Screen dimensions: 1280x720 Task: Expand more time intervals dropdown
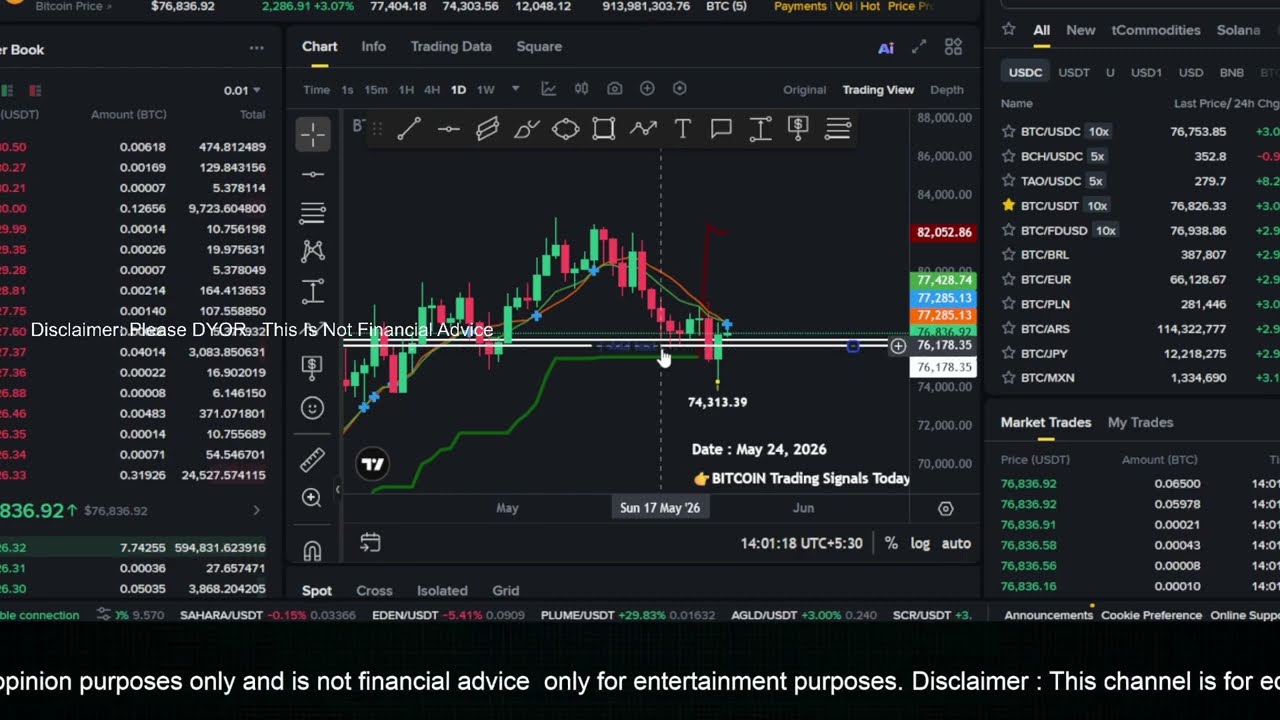(515, 89)
